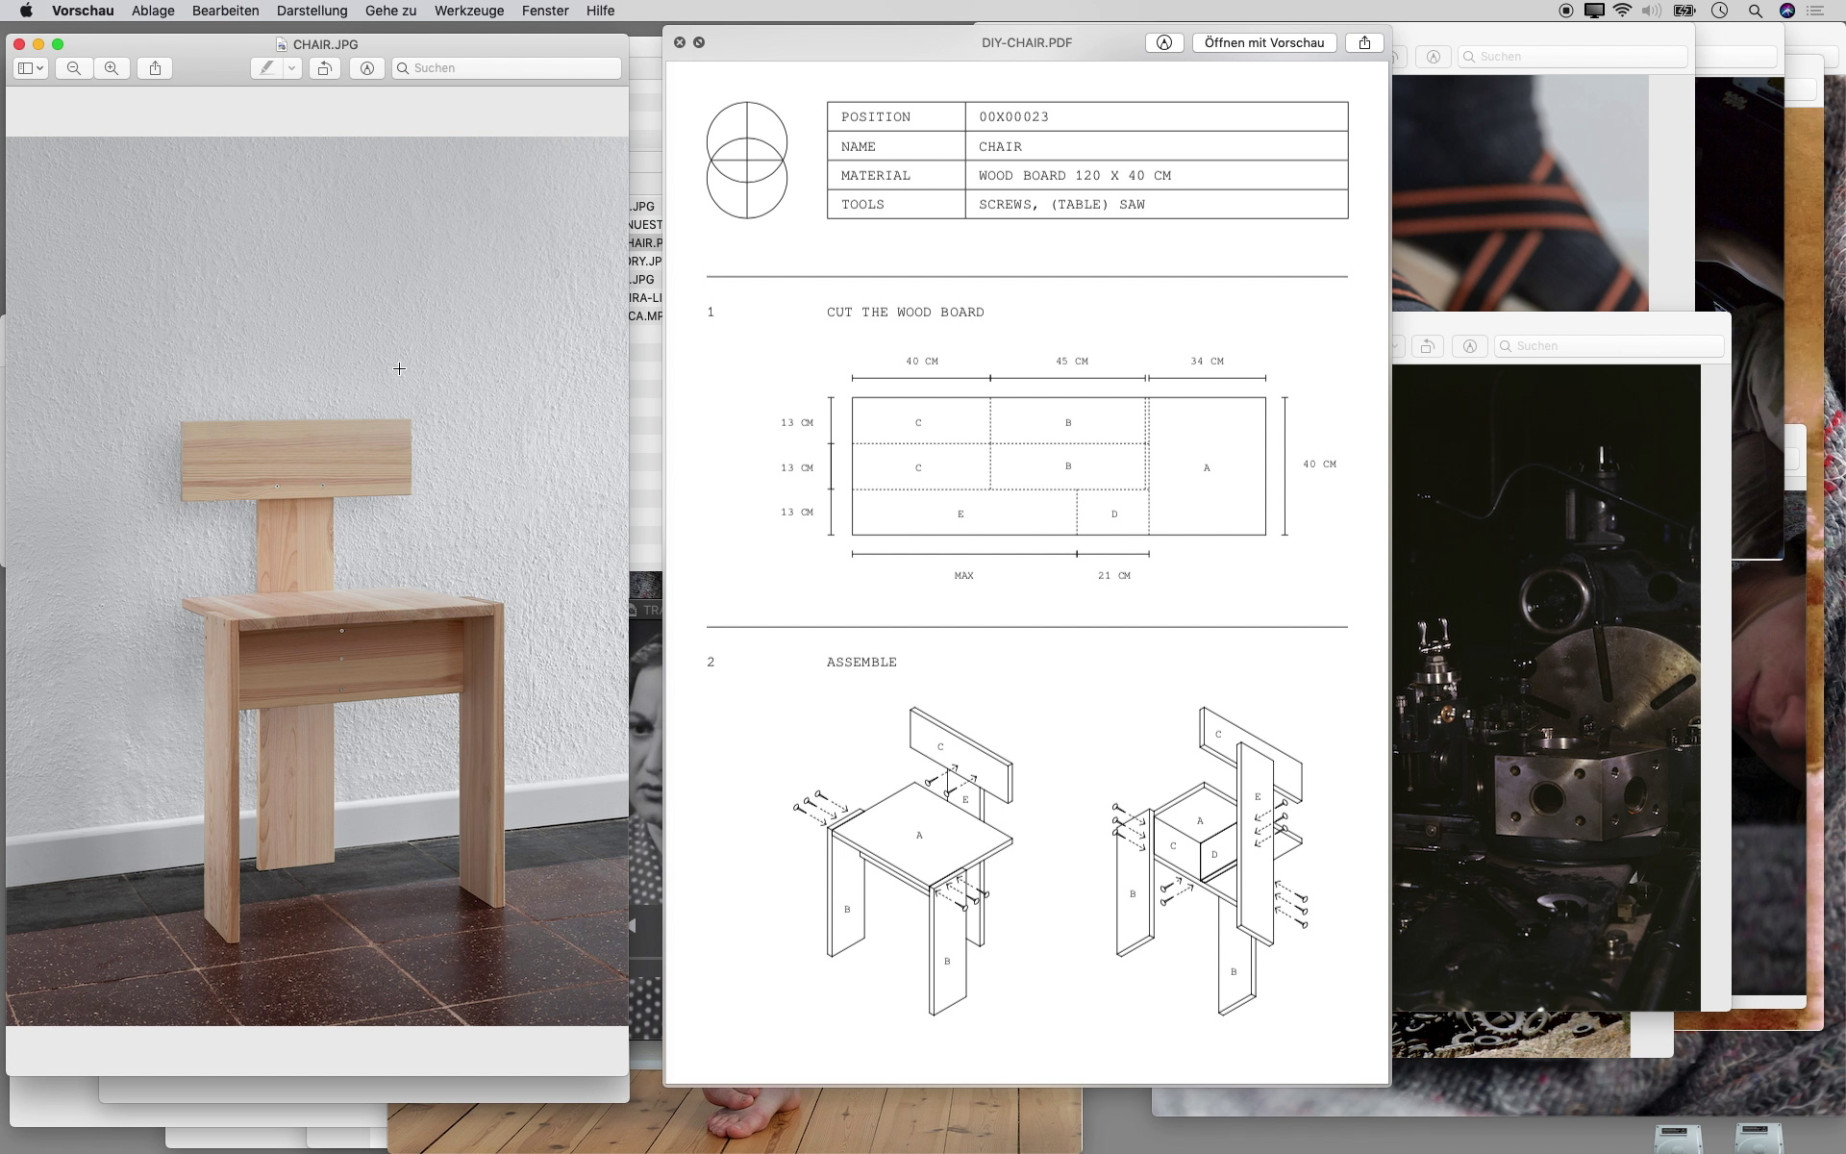Image resolution: width=1846 pixels, height=1154 pixels.
Task: Close the DIY-CHAIR.PDF Quick Look window
Action: click(x=680, y=42)
